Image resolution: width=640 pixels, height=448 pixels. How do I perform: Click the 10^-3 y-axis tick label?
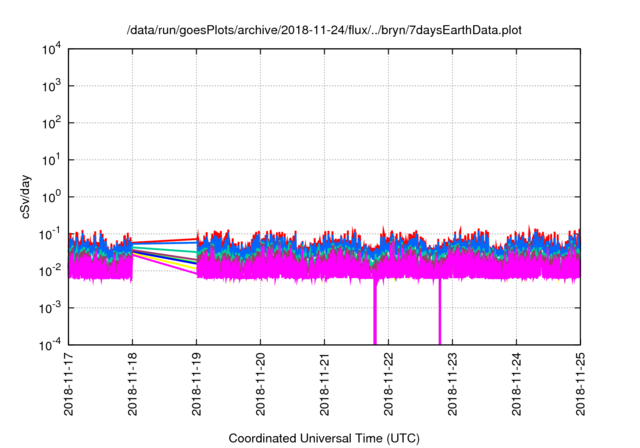tap(51, 308)
